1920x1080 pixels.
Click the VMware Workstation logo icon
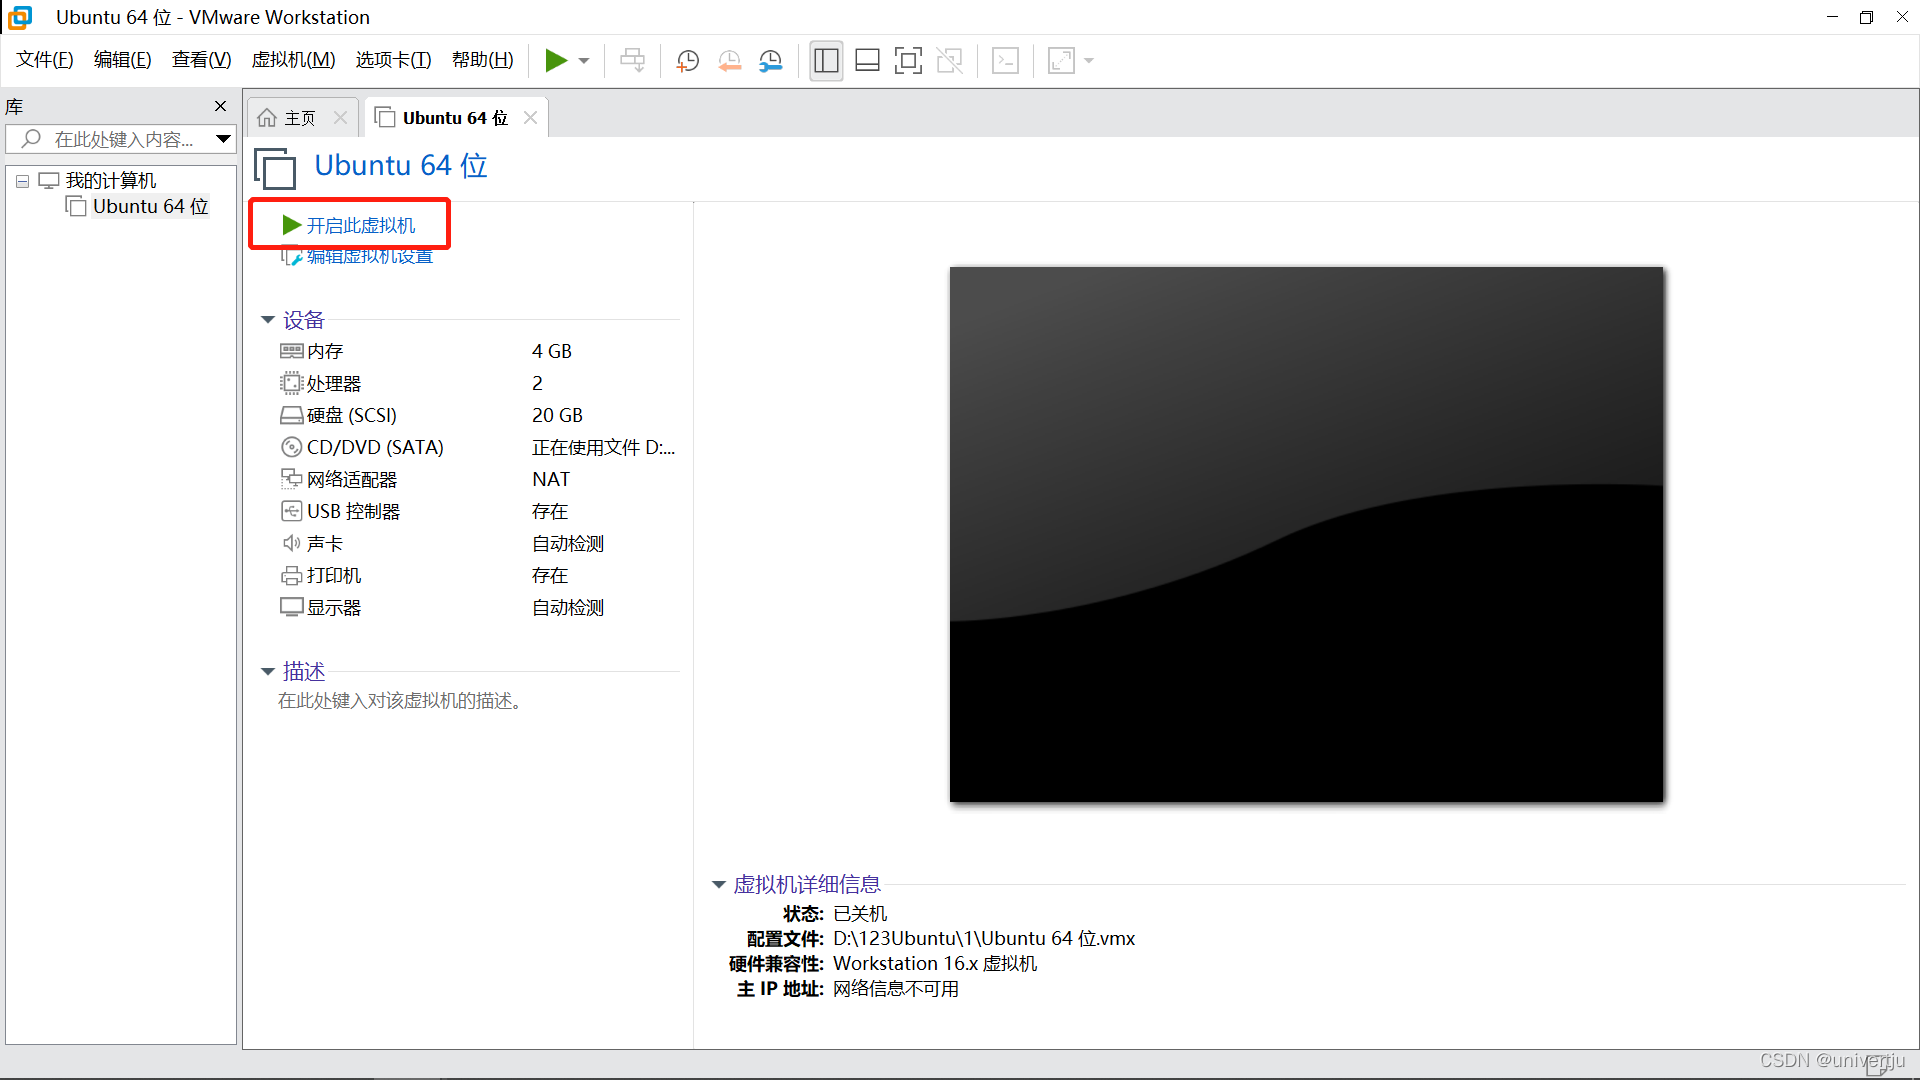pyautogui.click(x=20, y=16)
